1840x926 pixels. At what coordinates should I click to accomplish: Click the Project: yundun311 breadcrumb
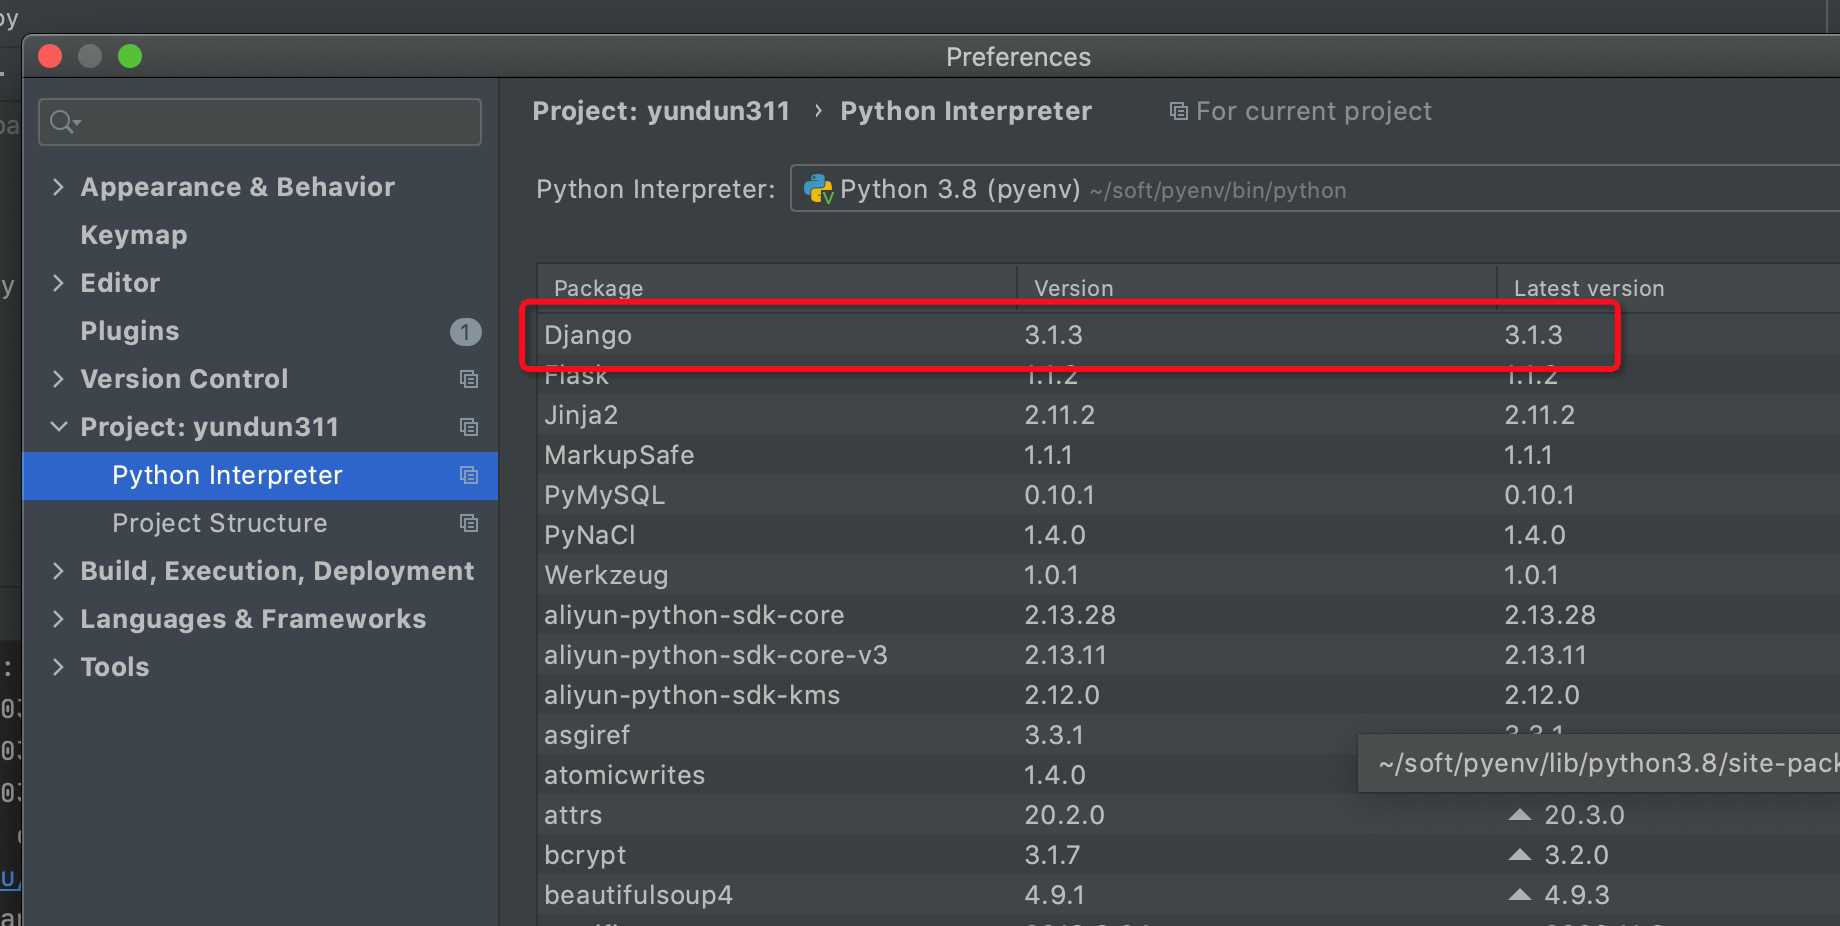[661, 111]
